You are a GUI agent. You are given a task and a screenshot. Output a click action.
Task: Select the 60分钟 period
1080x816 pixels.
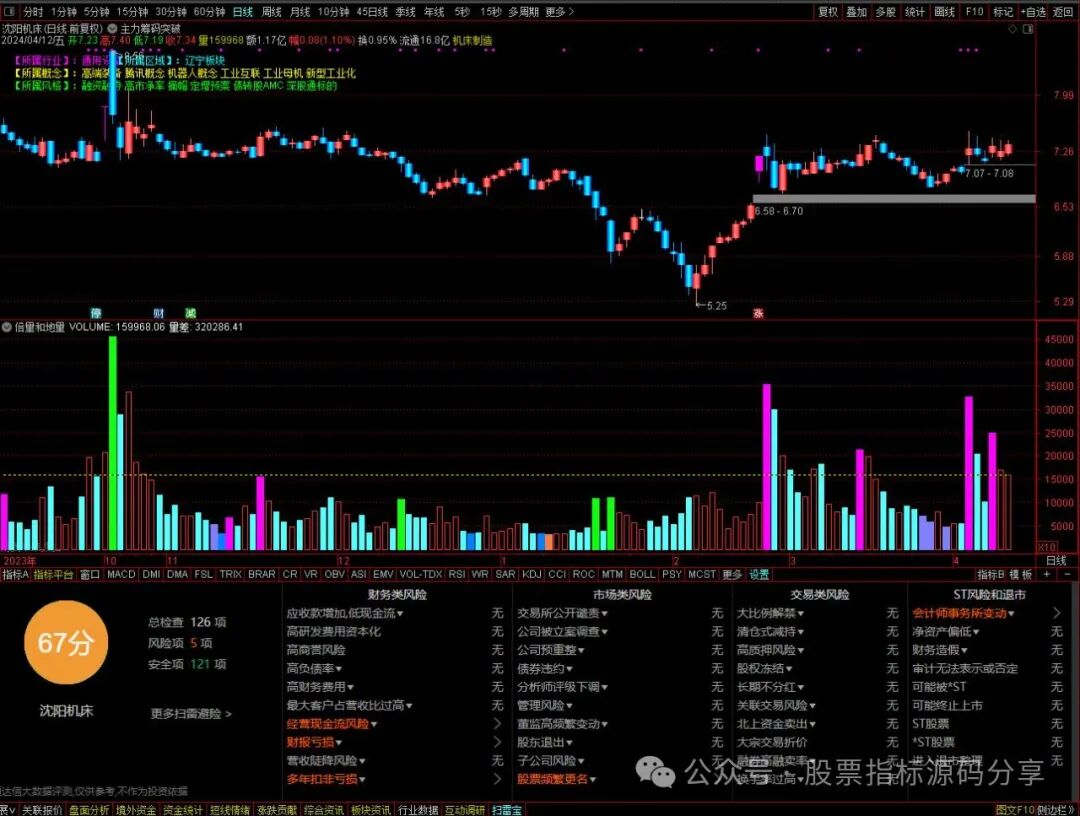(x=209, y=12)
